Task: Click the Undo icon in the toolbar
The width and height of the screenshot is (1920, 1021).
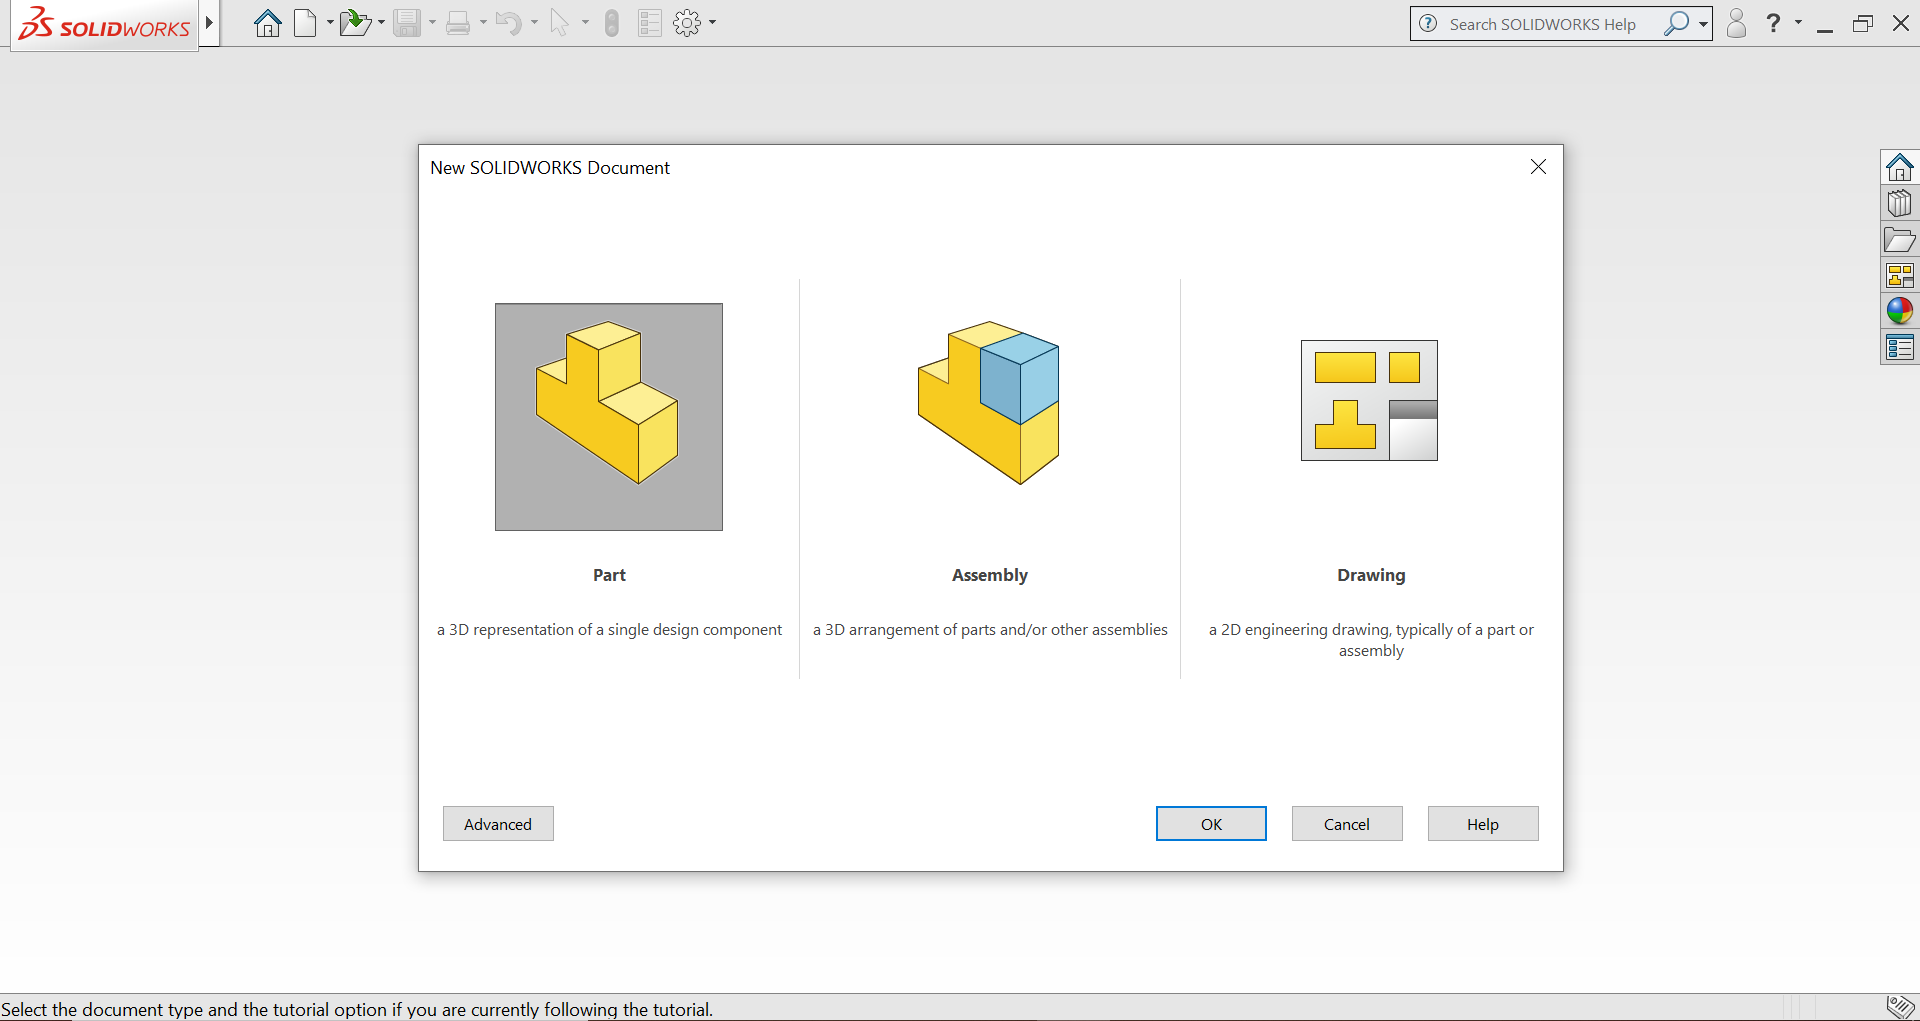Action: click(511, 23)
